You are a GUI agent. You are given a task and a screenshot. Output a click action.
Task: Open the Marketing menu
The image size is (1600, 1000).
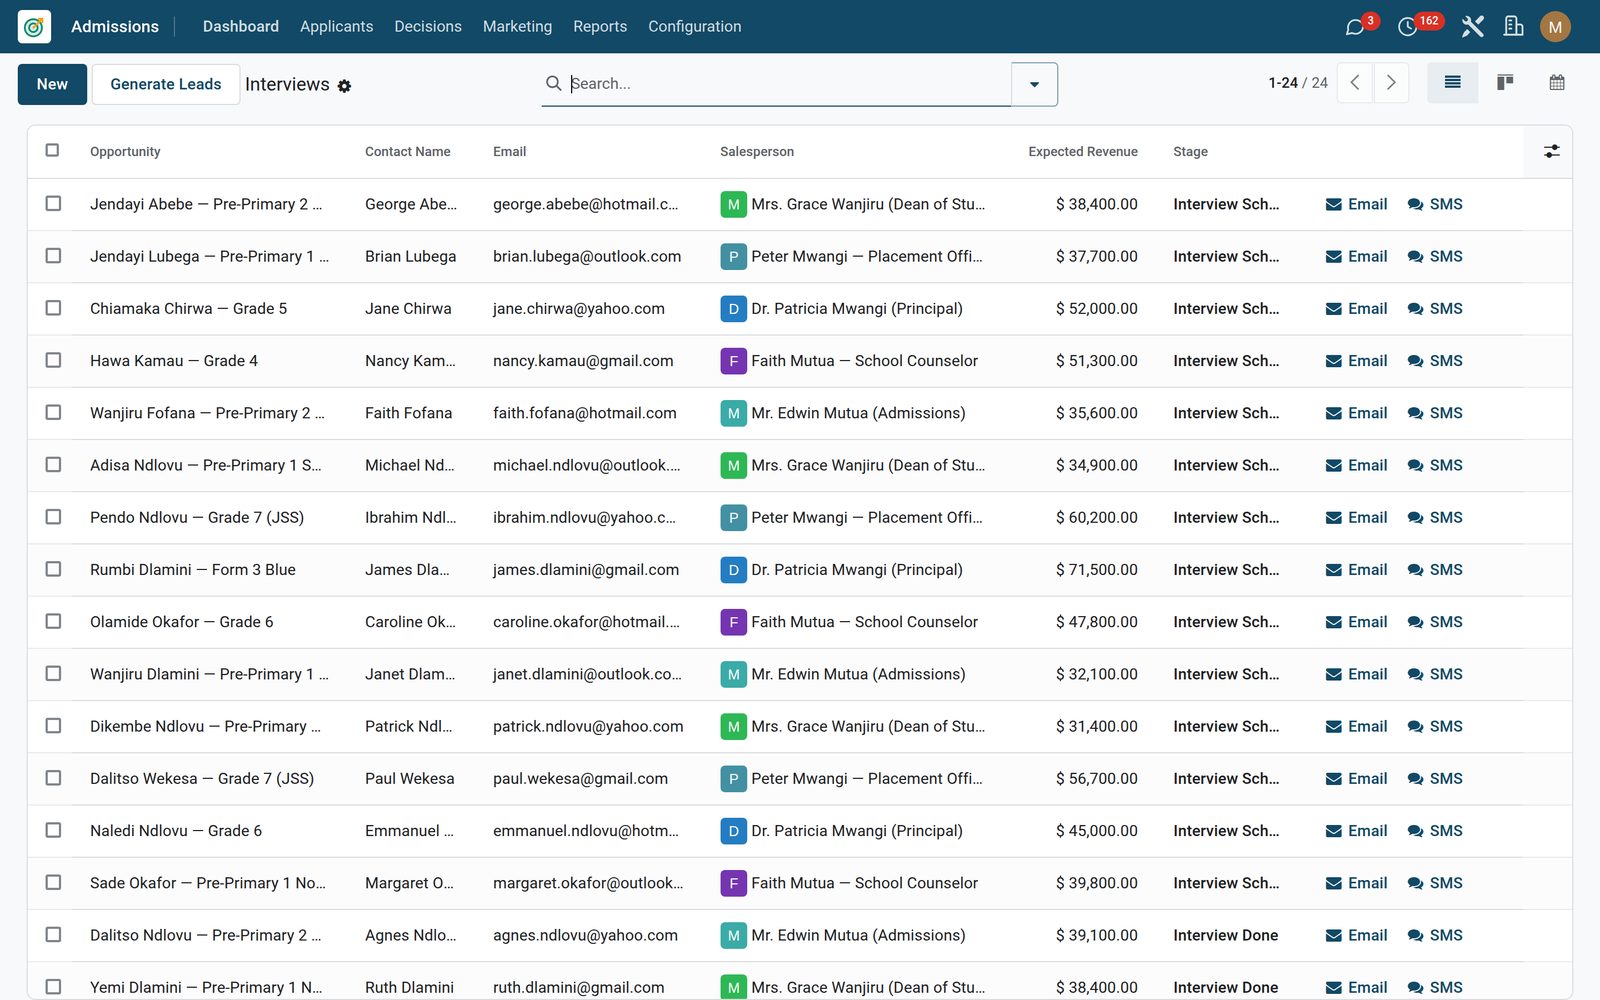[x=517, y=27]
